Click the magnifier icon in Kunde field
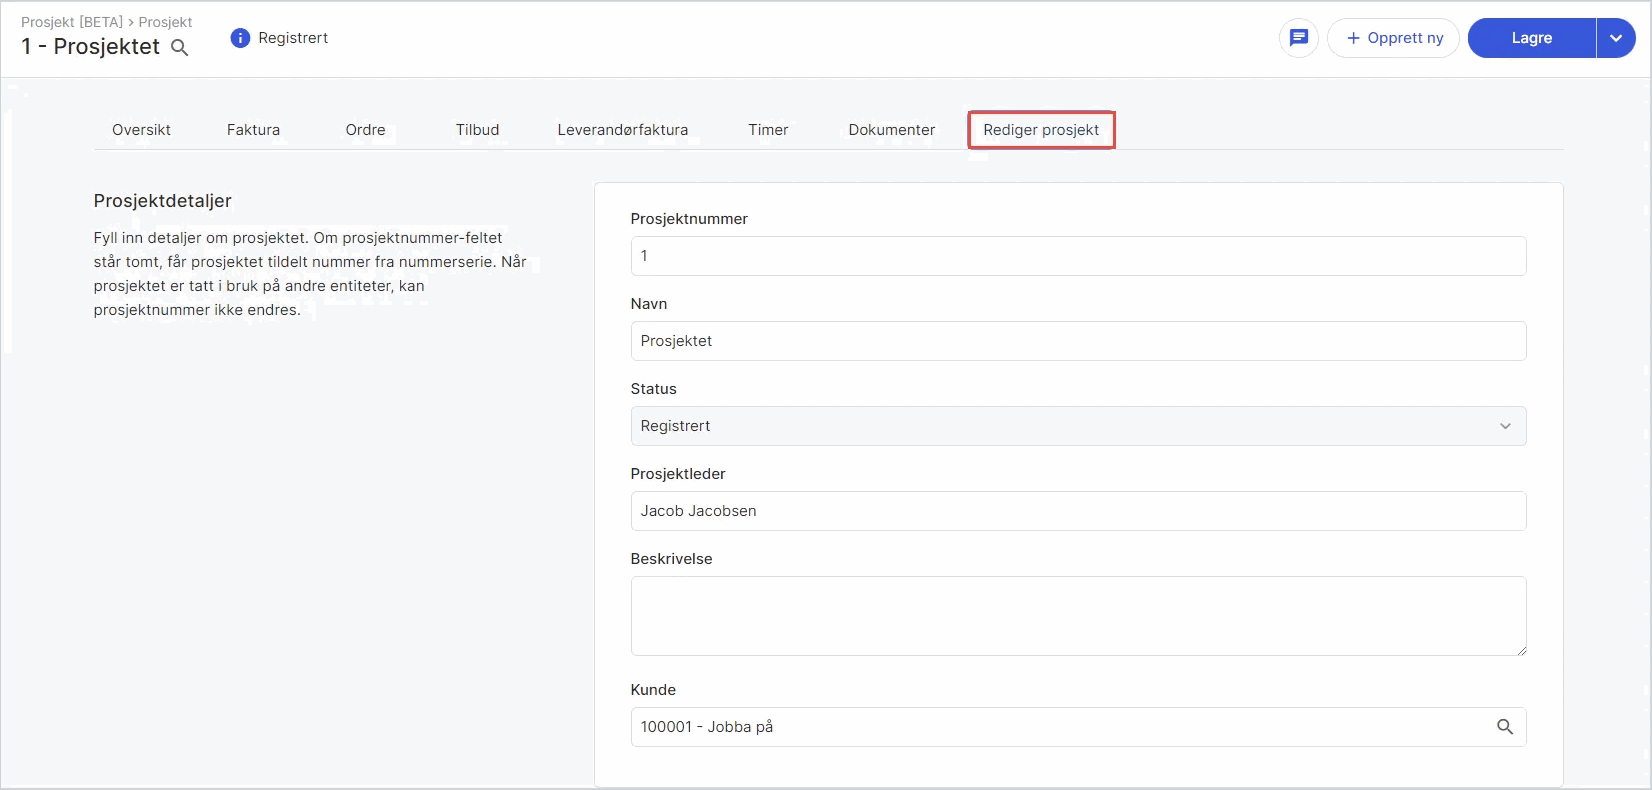This screenshot has width=1652, height=790. coord(1505,727)
